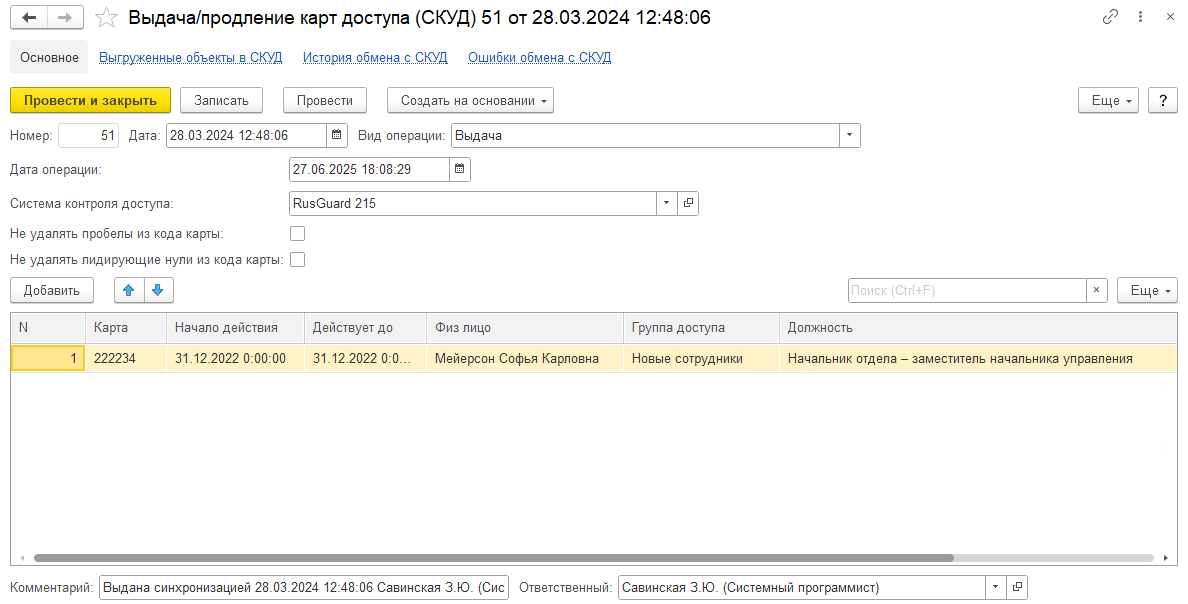
Task: Switch to the Основное tab
Action: 49,58
